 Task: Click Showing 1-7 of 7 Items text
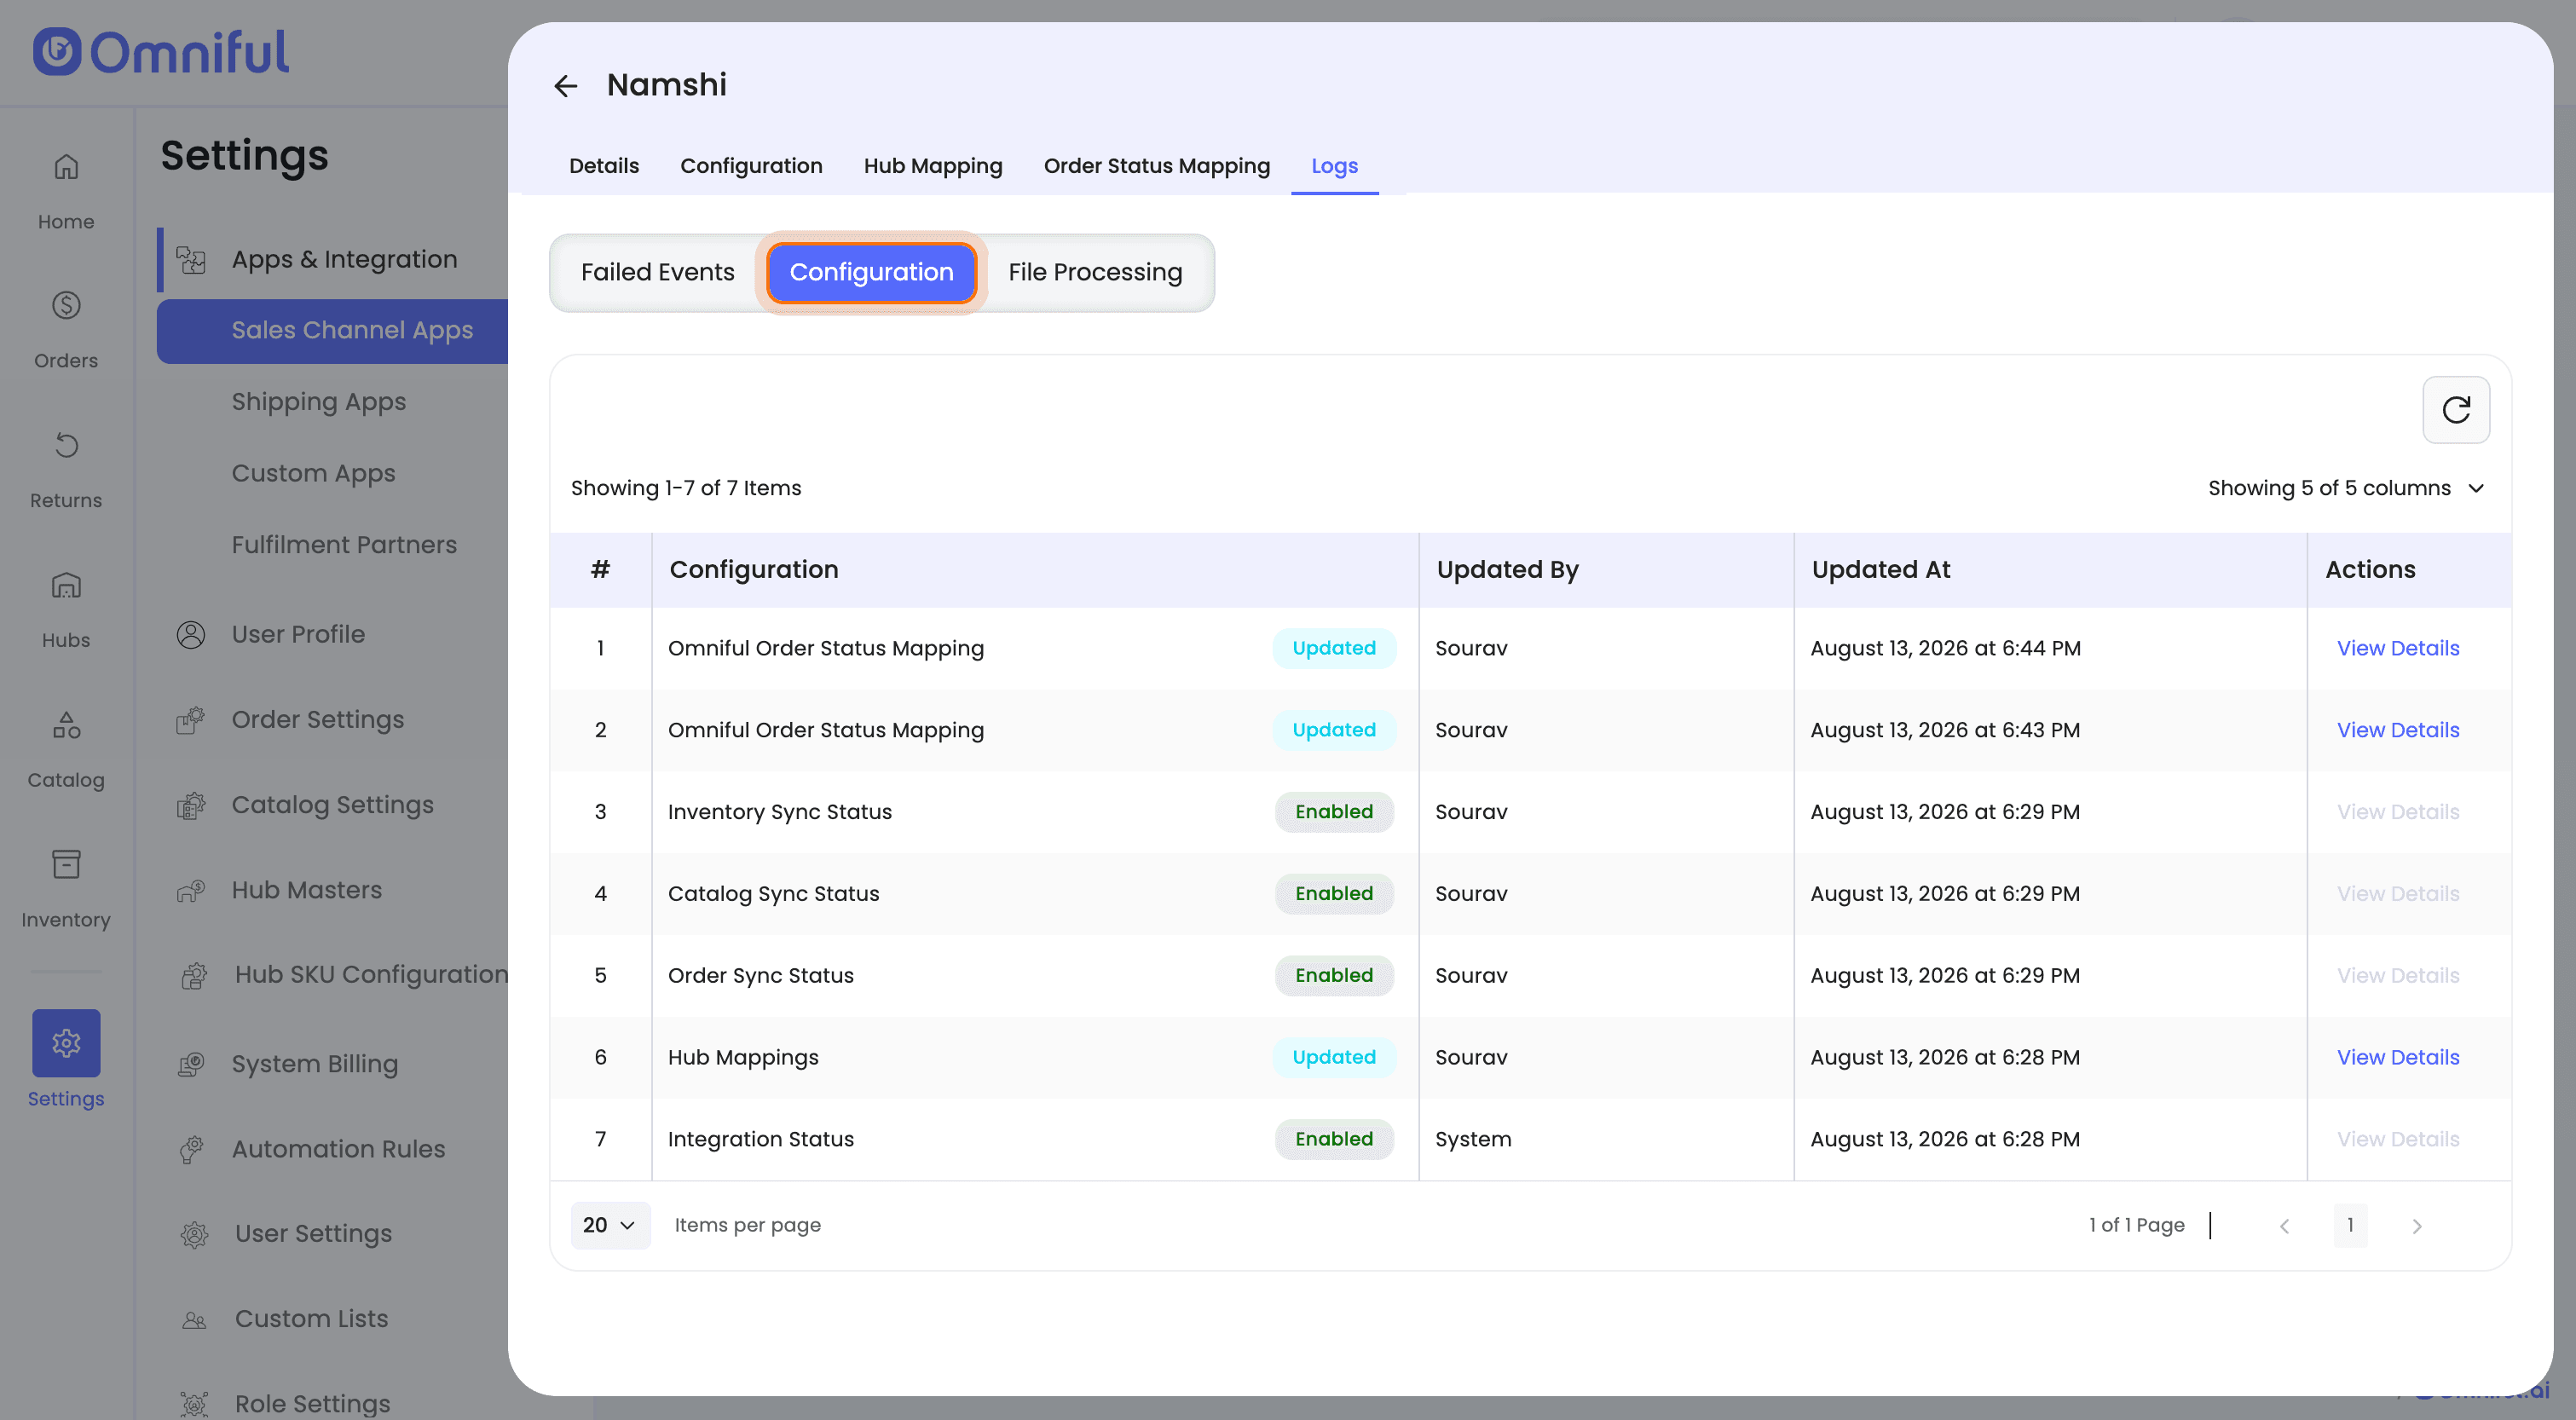point(686,488)
